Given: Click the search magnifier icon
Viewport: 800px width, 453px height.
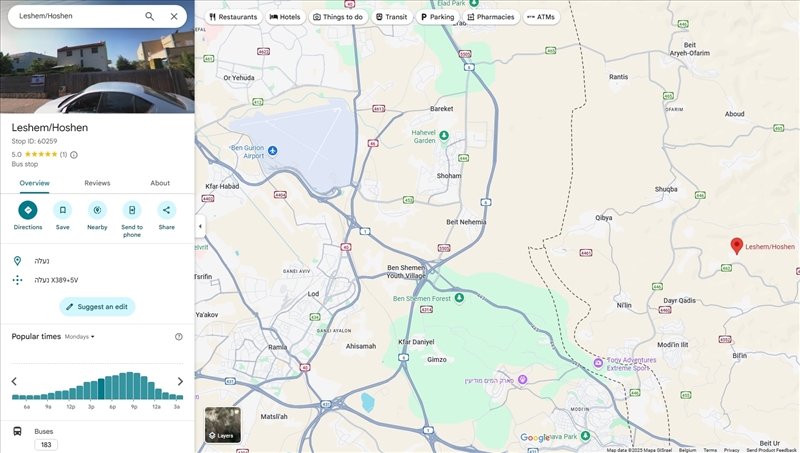Looking at the screenshot, I should (x=149, y=16).
